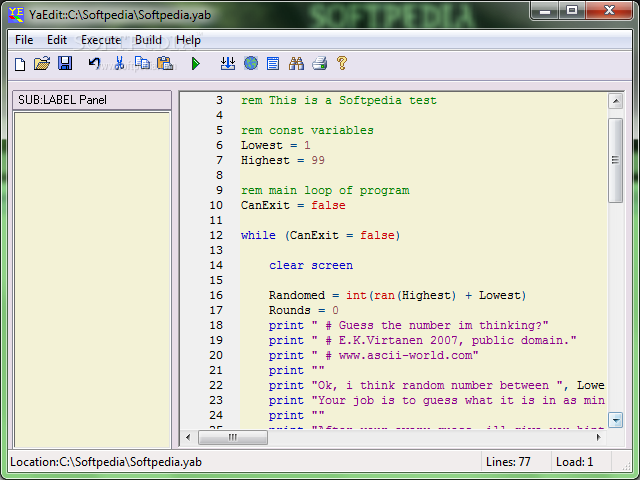Create a new file with the blank page icon
Image resolution: width=640 pixels, height=480 pixels.
pyautogui.click(x=20, y=64)
